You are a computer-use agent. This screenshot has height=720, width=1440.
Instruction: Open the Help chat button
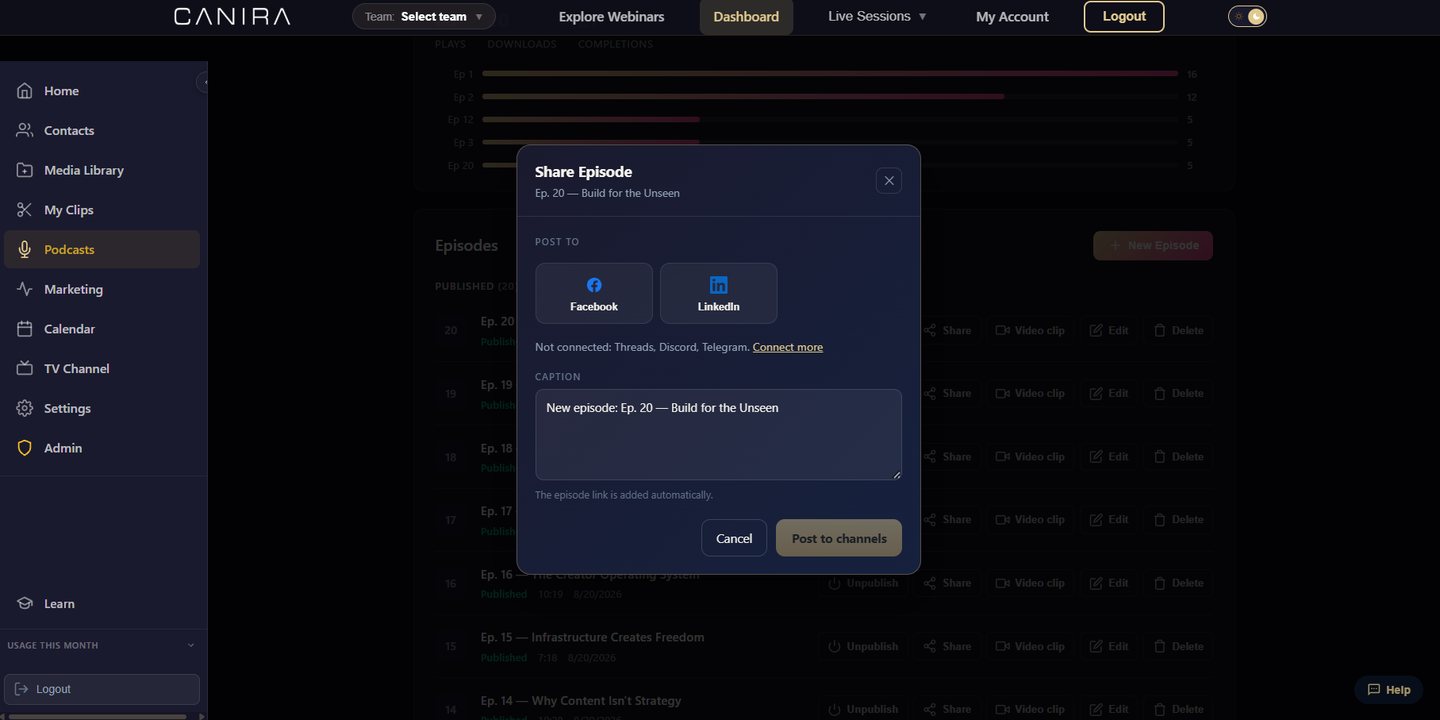coord(1388,690)
